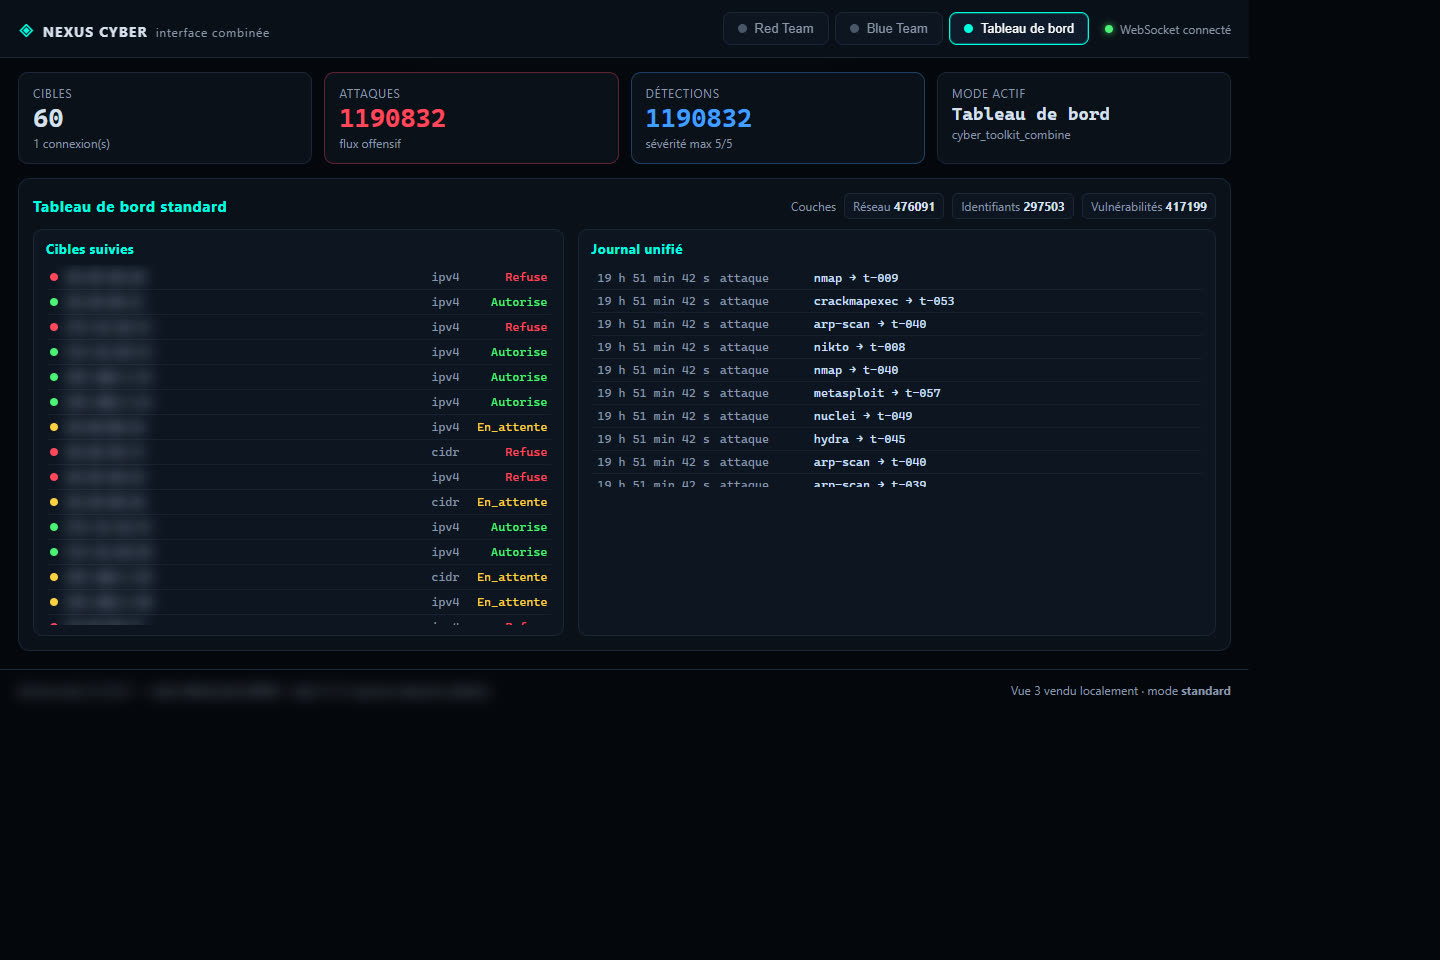The height and width of the screenshot is (960, 1440).
Task: Select the Tableau de bord mode
Action: tap(1019, 28)
